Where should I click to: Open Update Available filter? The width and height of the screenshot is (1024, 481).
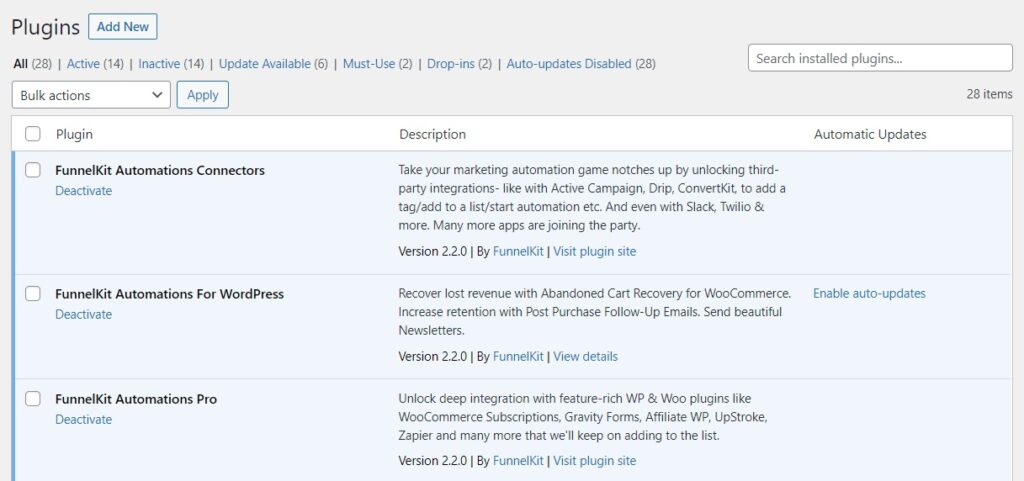tap(264, 63)
